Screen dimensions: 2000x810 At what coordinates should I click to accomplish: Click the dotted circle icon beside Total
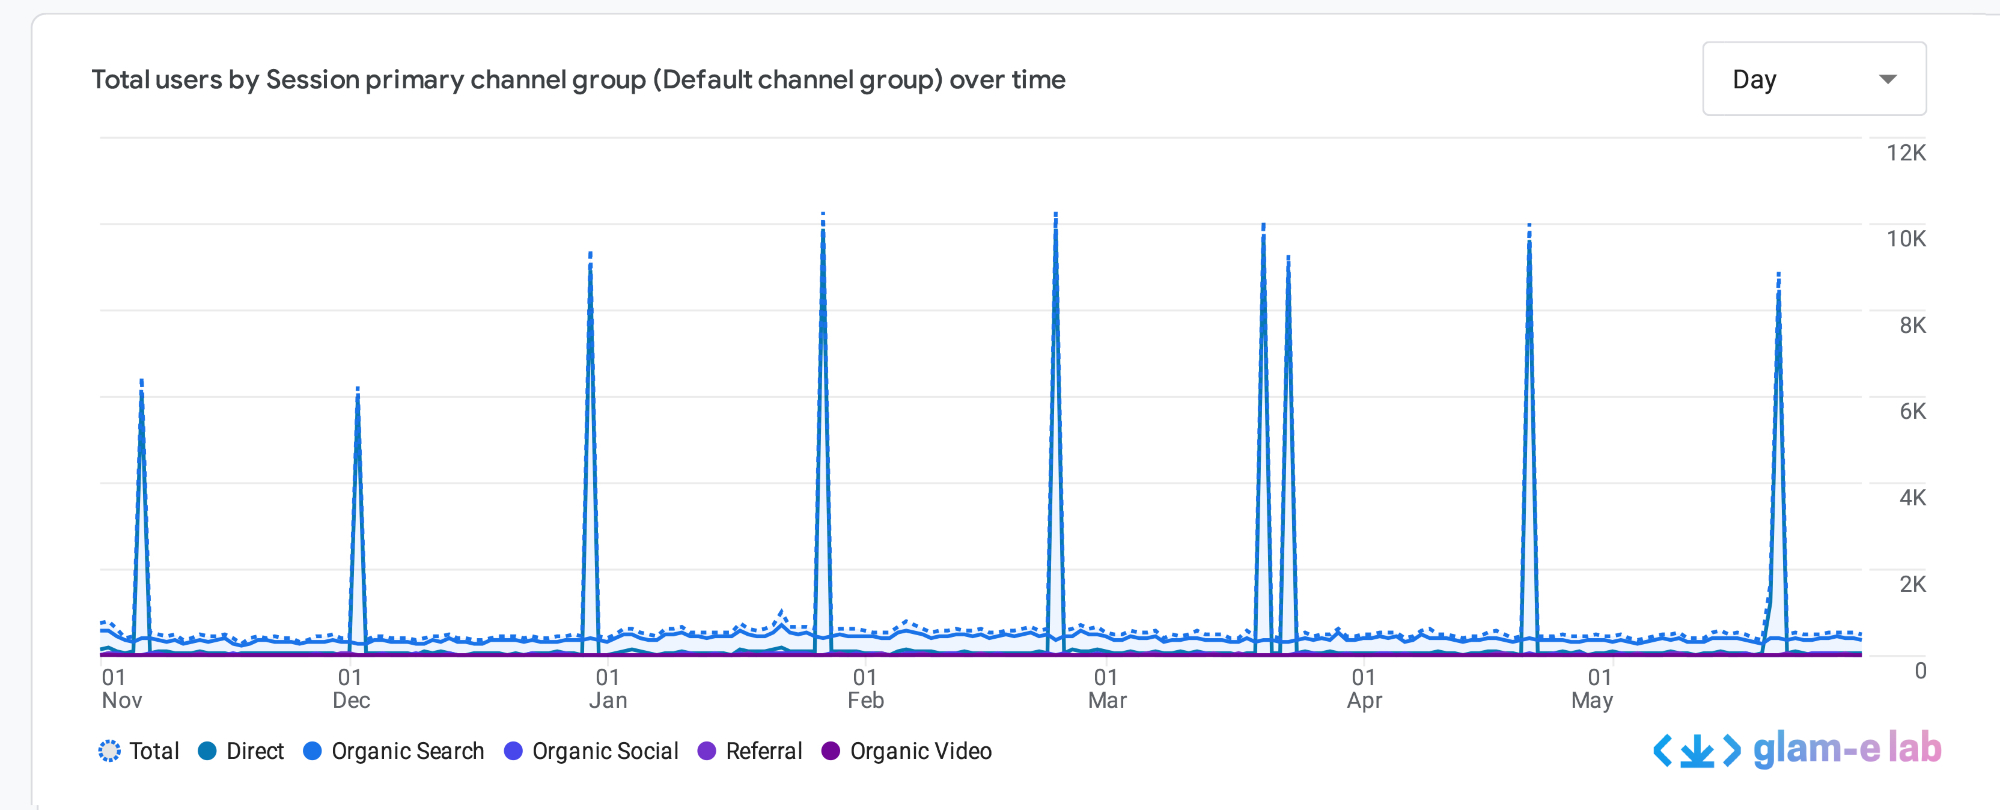109,751
